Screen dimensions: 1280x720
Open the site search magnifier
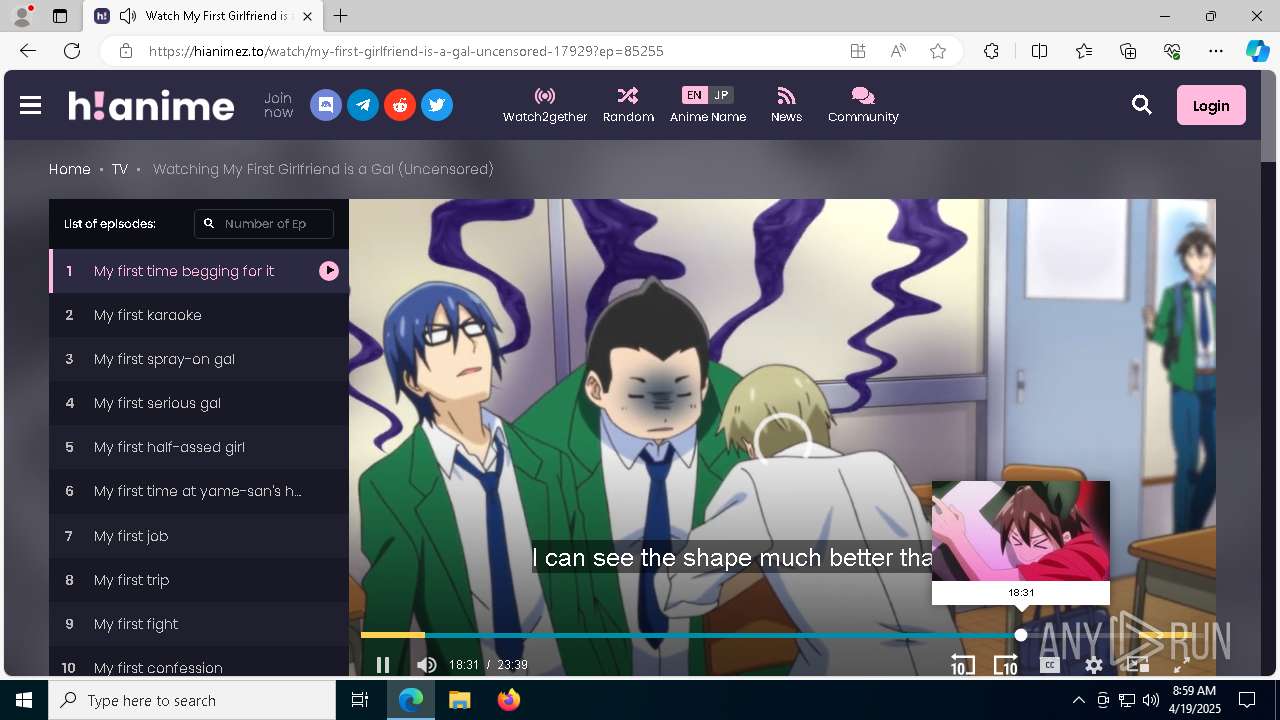point(1142,105)
